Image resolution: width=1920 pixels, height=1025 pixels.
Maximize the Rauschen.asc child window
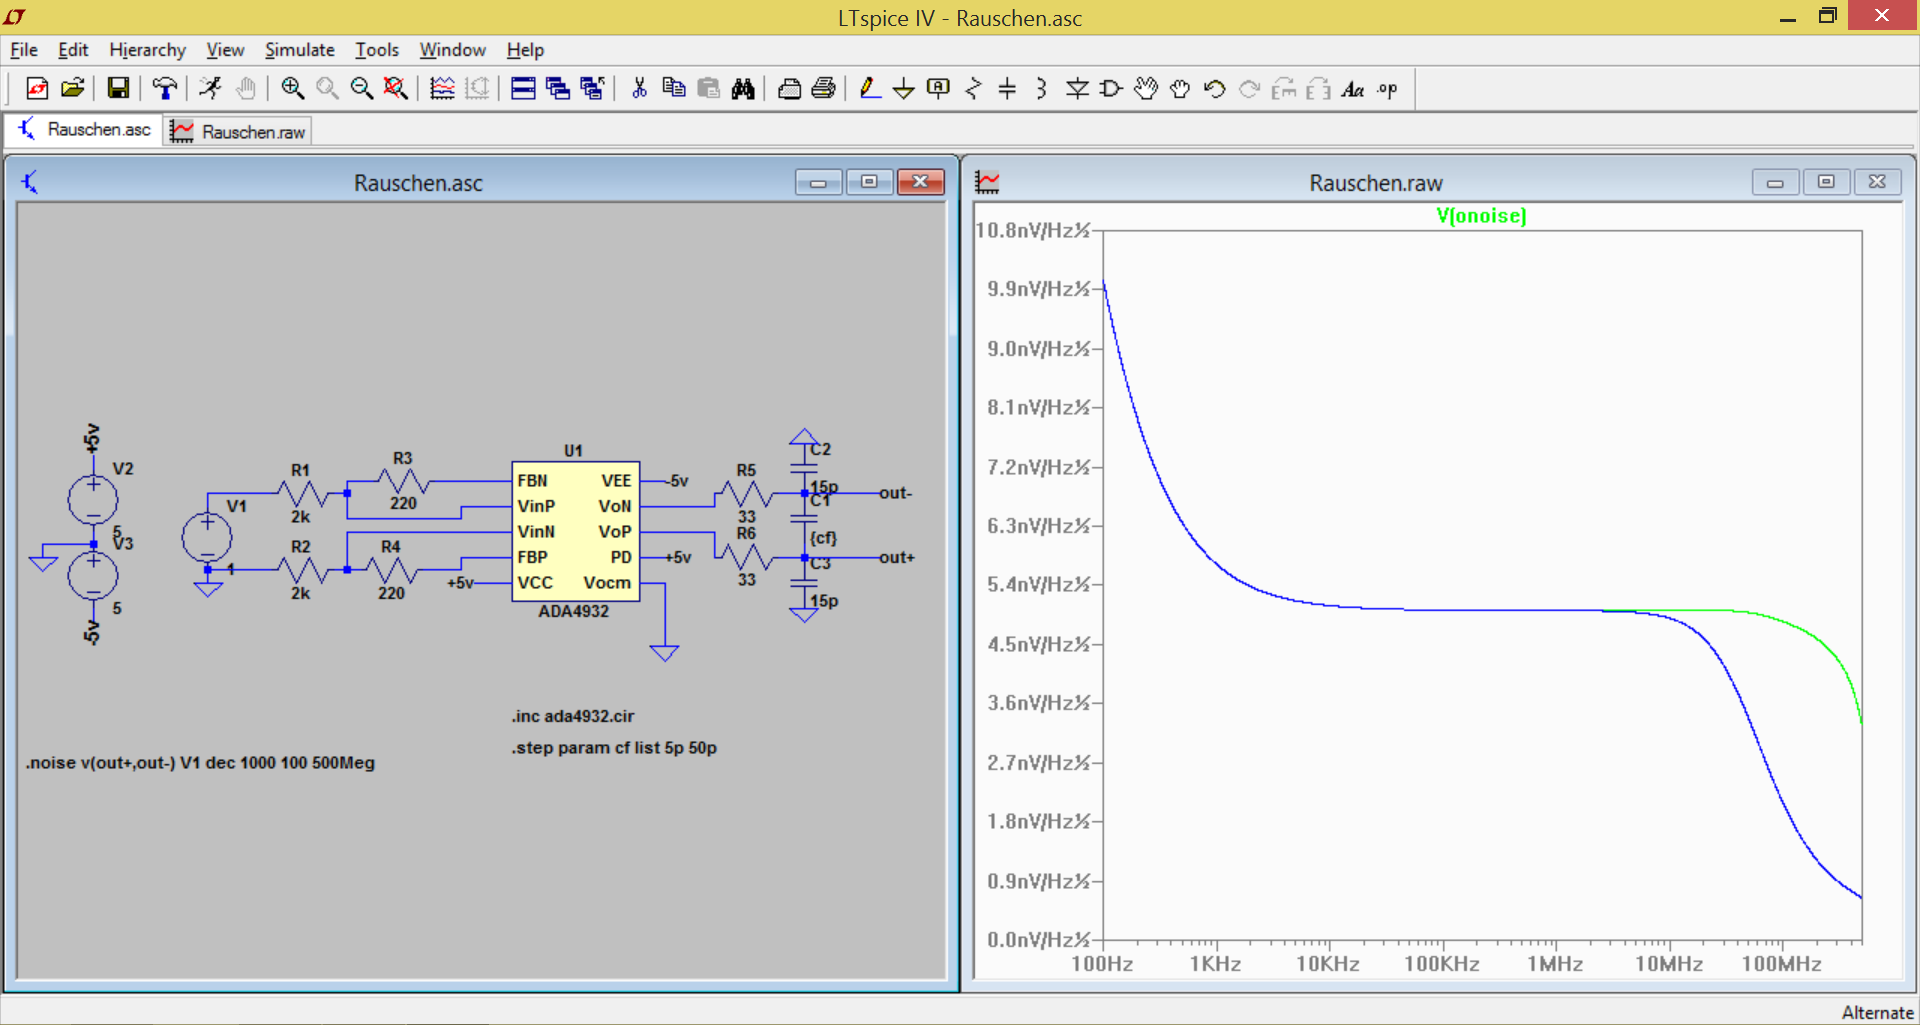click(869, 182)
